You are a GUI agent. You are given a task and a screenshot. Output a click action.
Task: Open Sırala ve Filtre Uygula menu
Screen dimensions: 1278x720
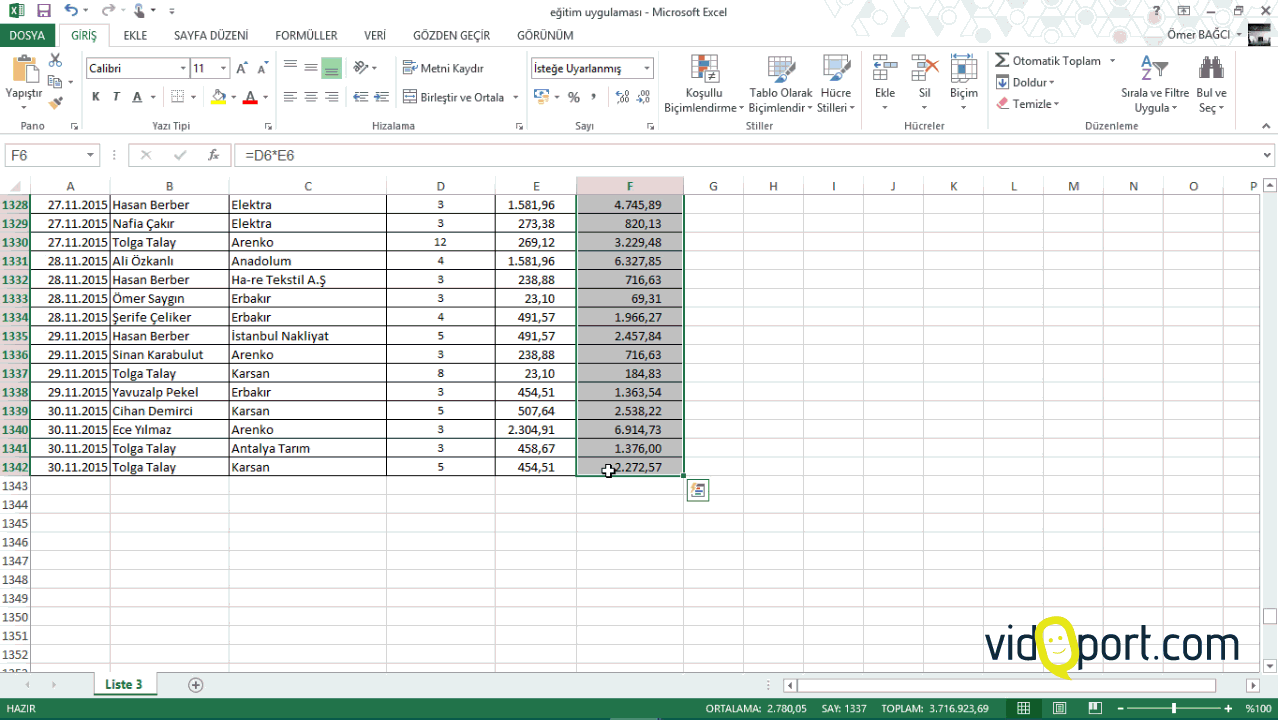click(1154, 85)
